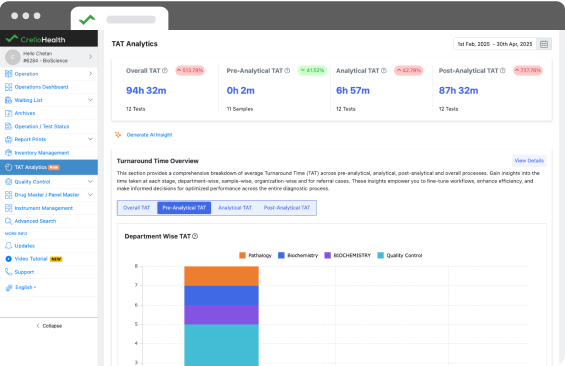Click the Video Tutorial play icon
Image resolution: width=565 pixels, height=366 pixels.
point(9,259)
